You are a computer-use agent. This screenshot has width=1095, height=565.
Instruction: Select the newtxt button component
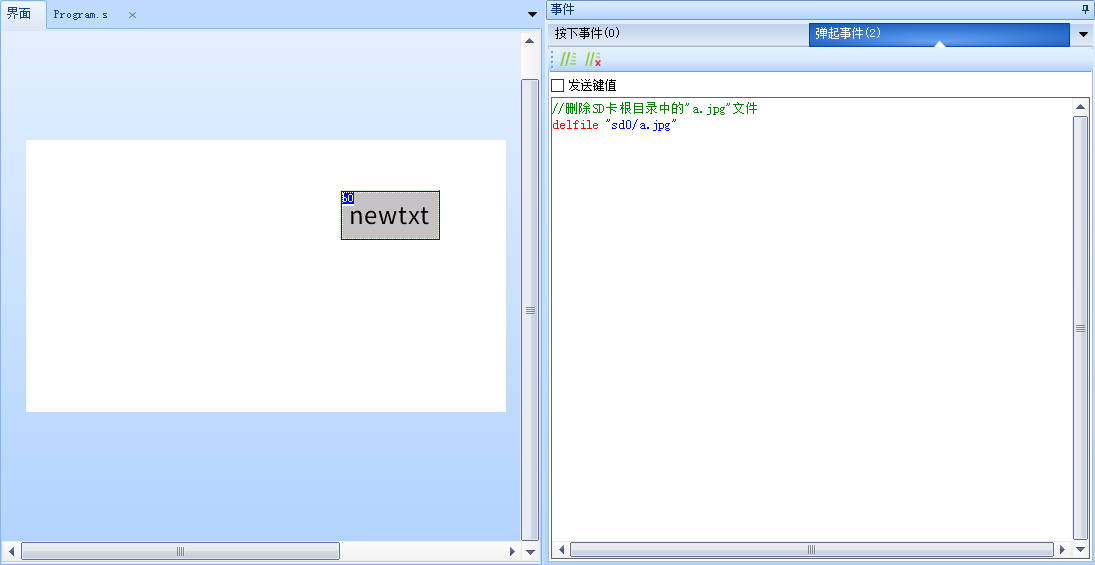click(x=390, y=216)
